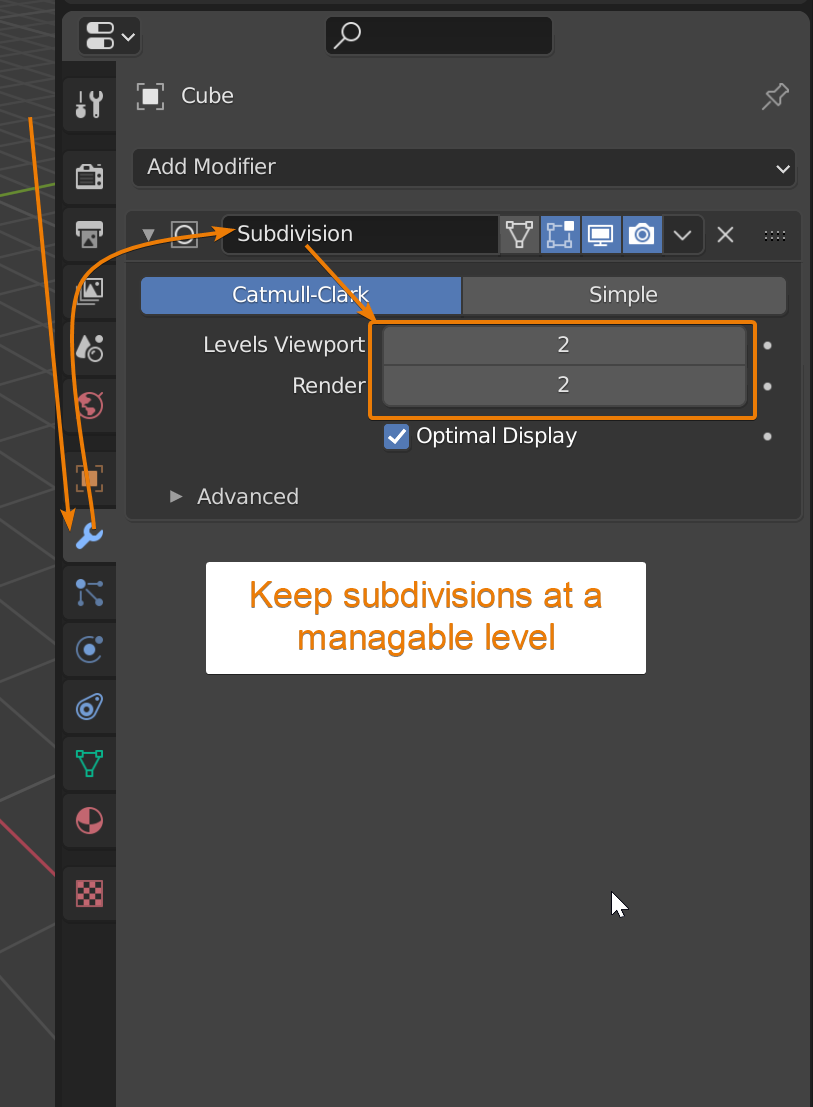Collapse the Subdivision modifier panel

click(149, 235)
